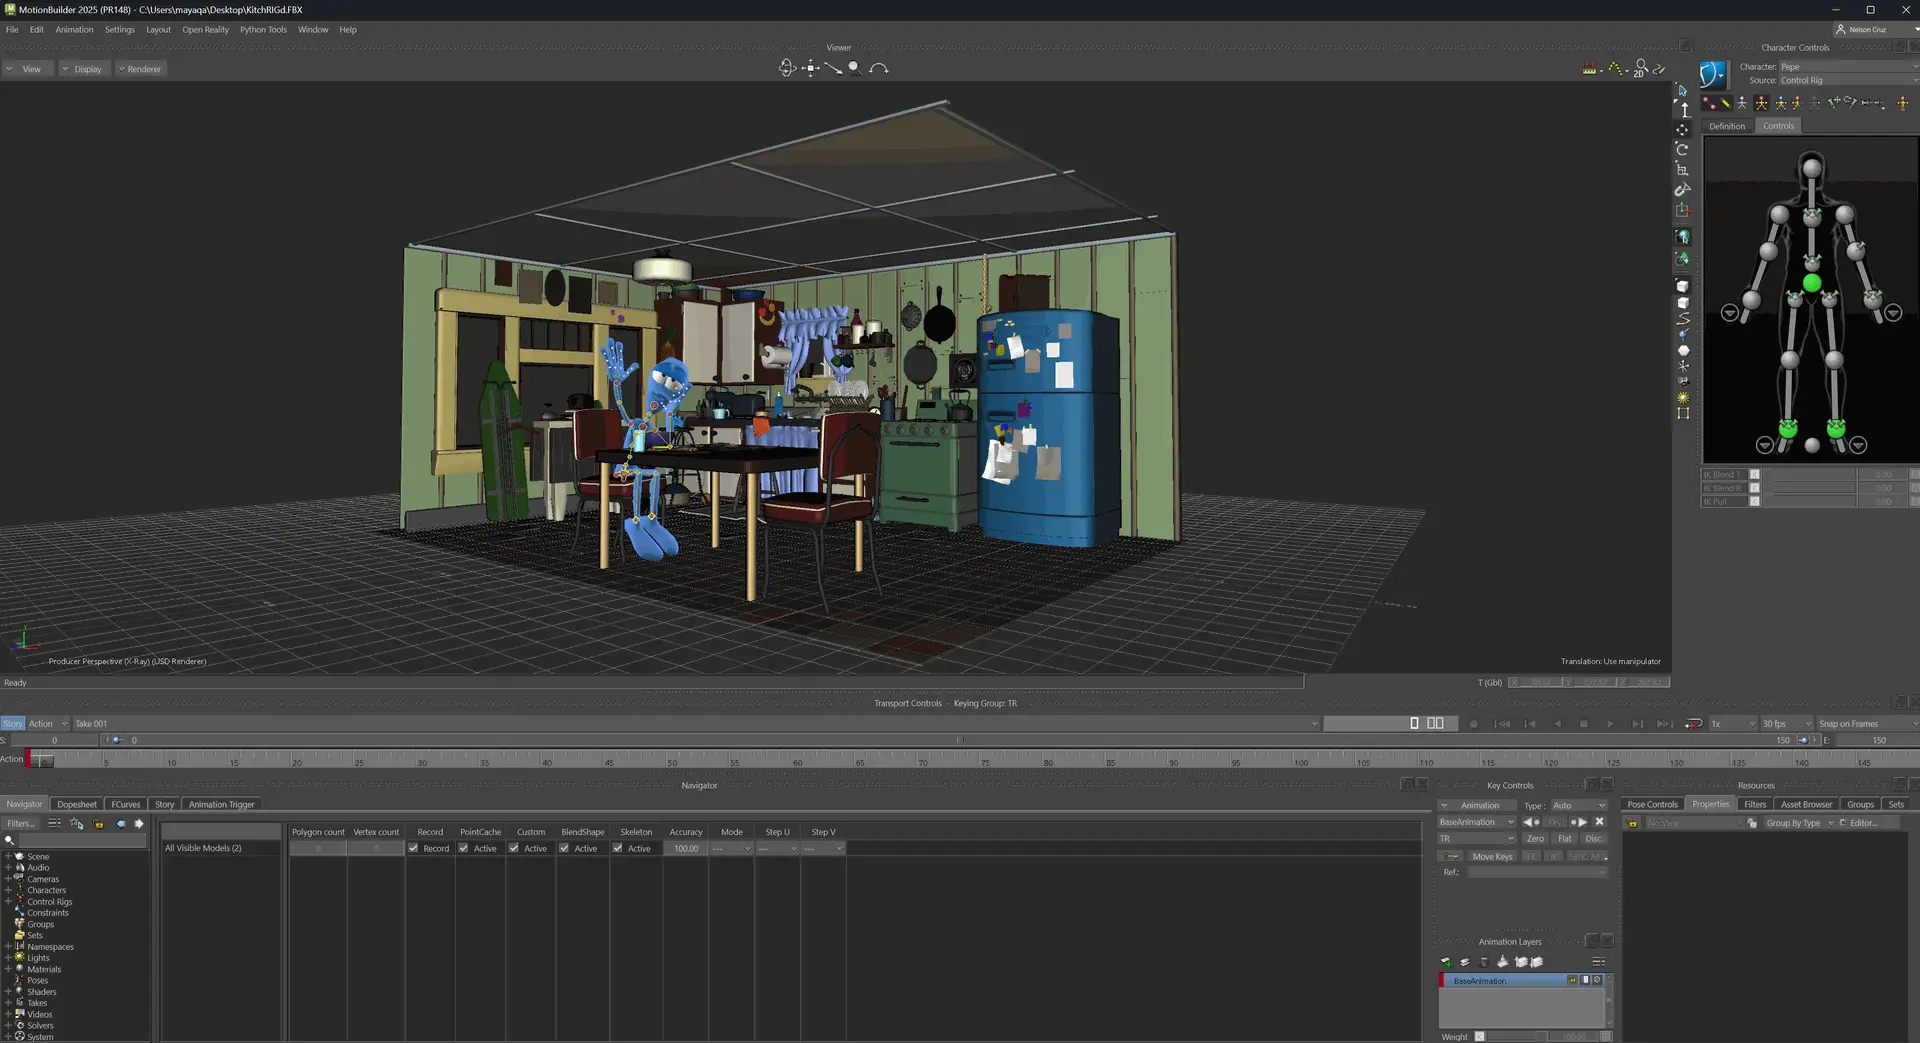The height and width of the screenshot is (1043, 1920).
Task: Click the Character Controls blue logo button
Action: click(x=1714, y=74)
